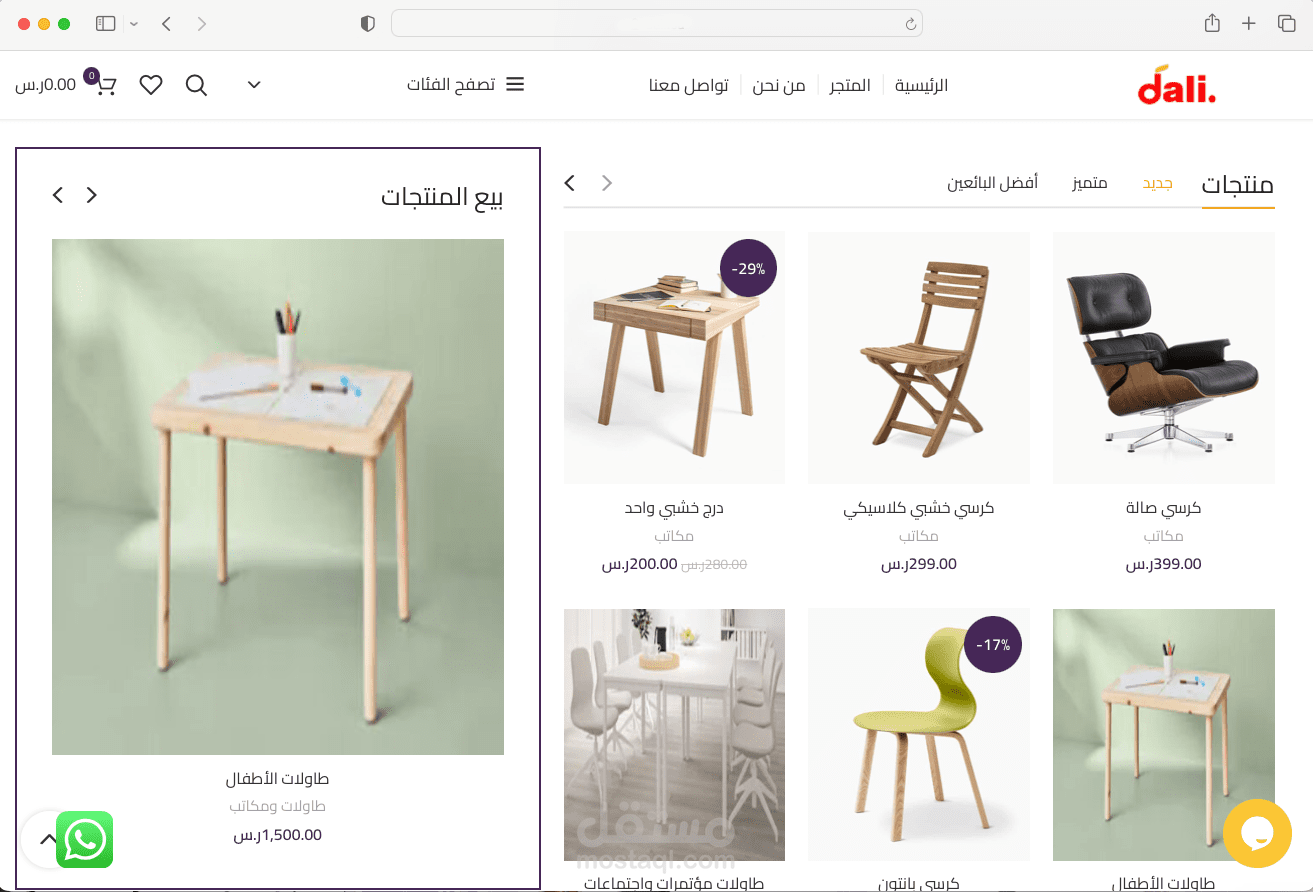The image size is (1313, 892).
Task: Open the wishlist heart icon
Action: (x=151, y=85)
